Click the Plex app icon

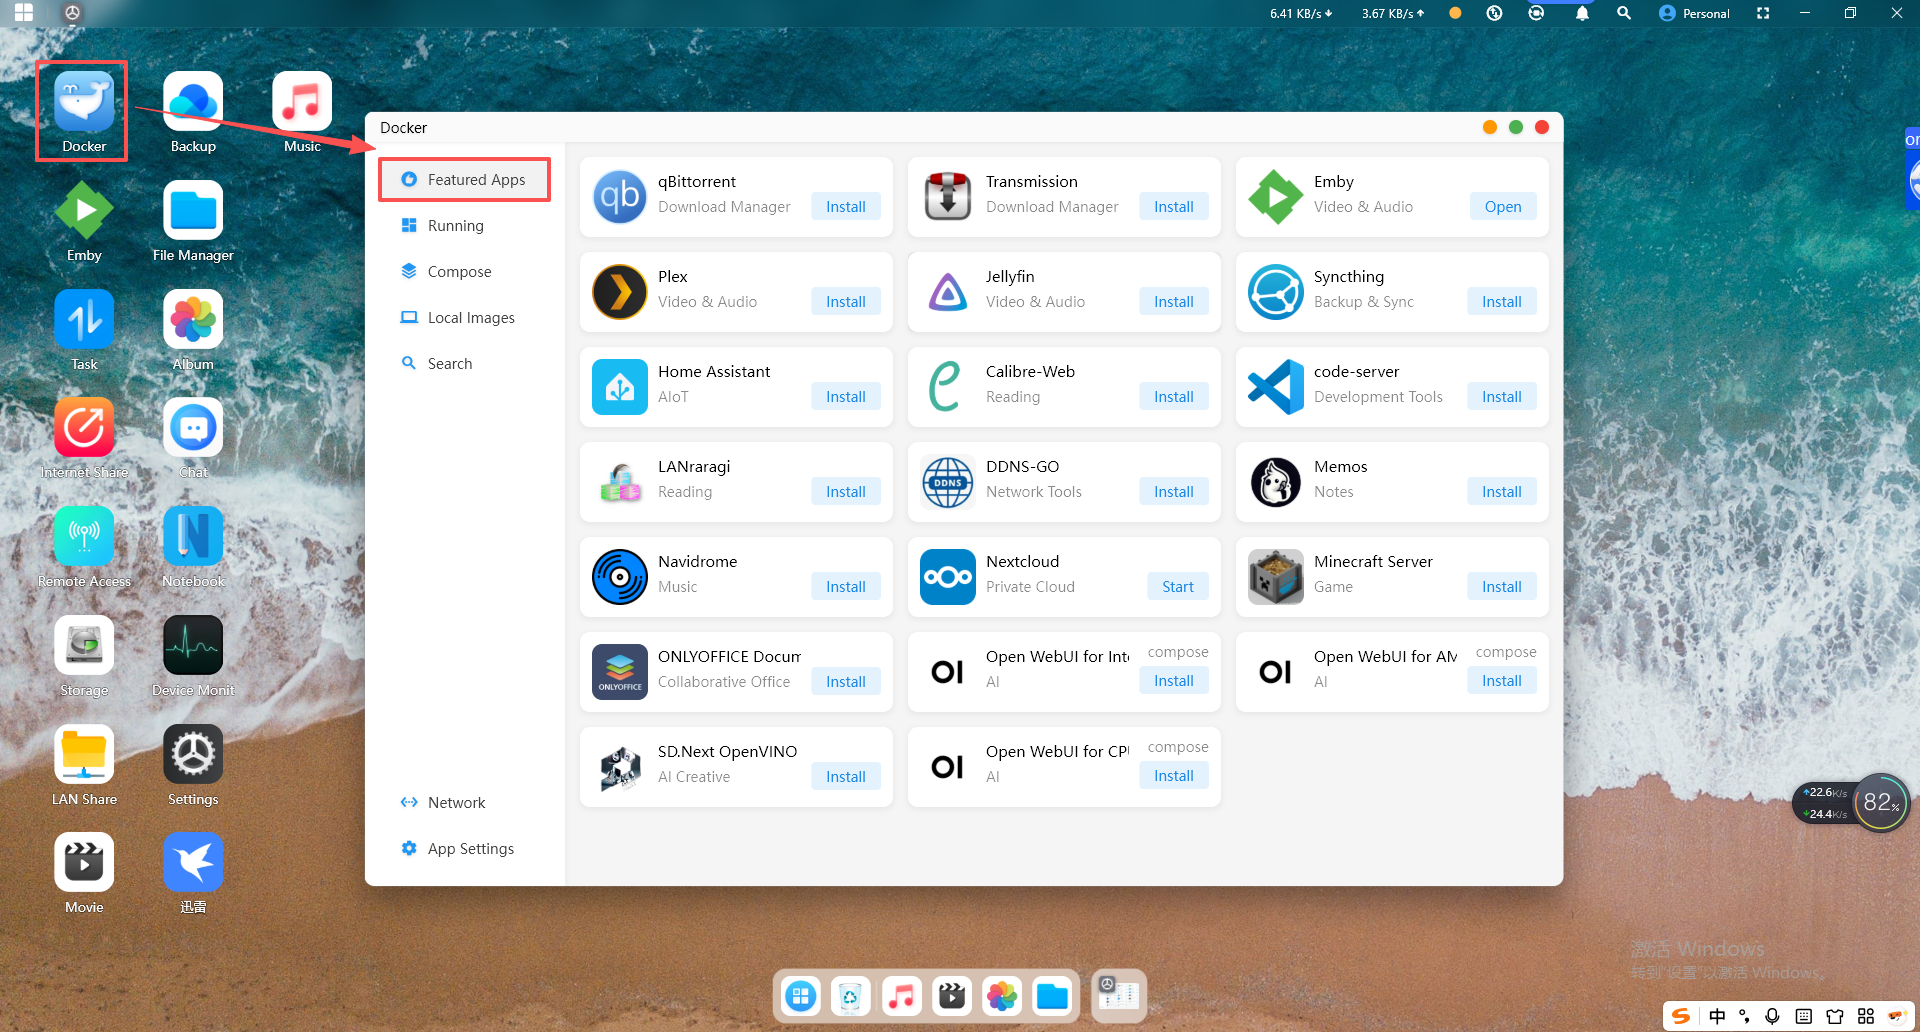pos(620,292)
